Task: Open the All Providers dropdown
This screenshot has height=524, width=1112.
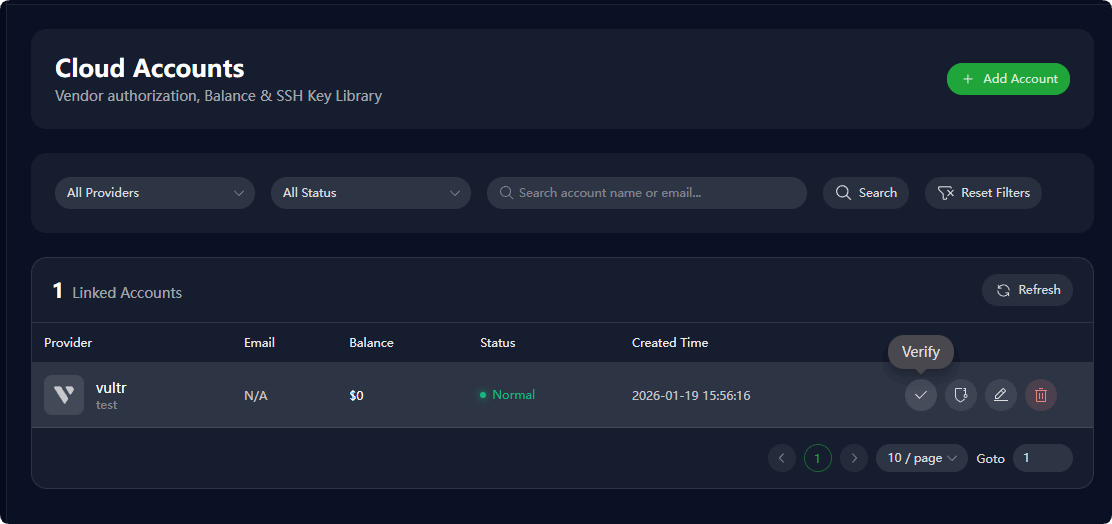Action: (x=155, y=193)
